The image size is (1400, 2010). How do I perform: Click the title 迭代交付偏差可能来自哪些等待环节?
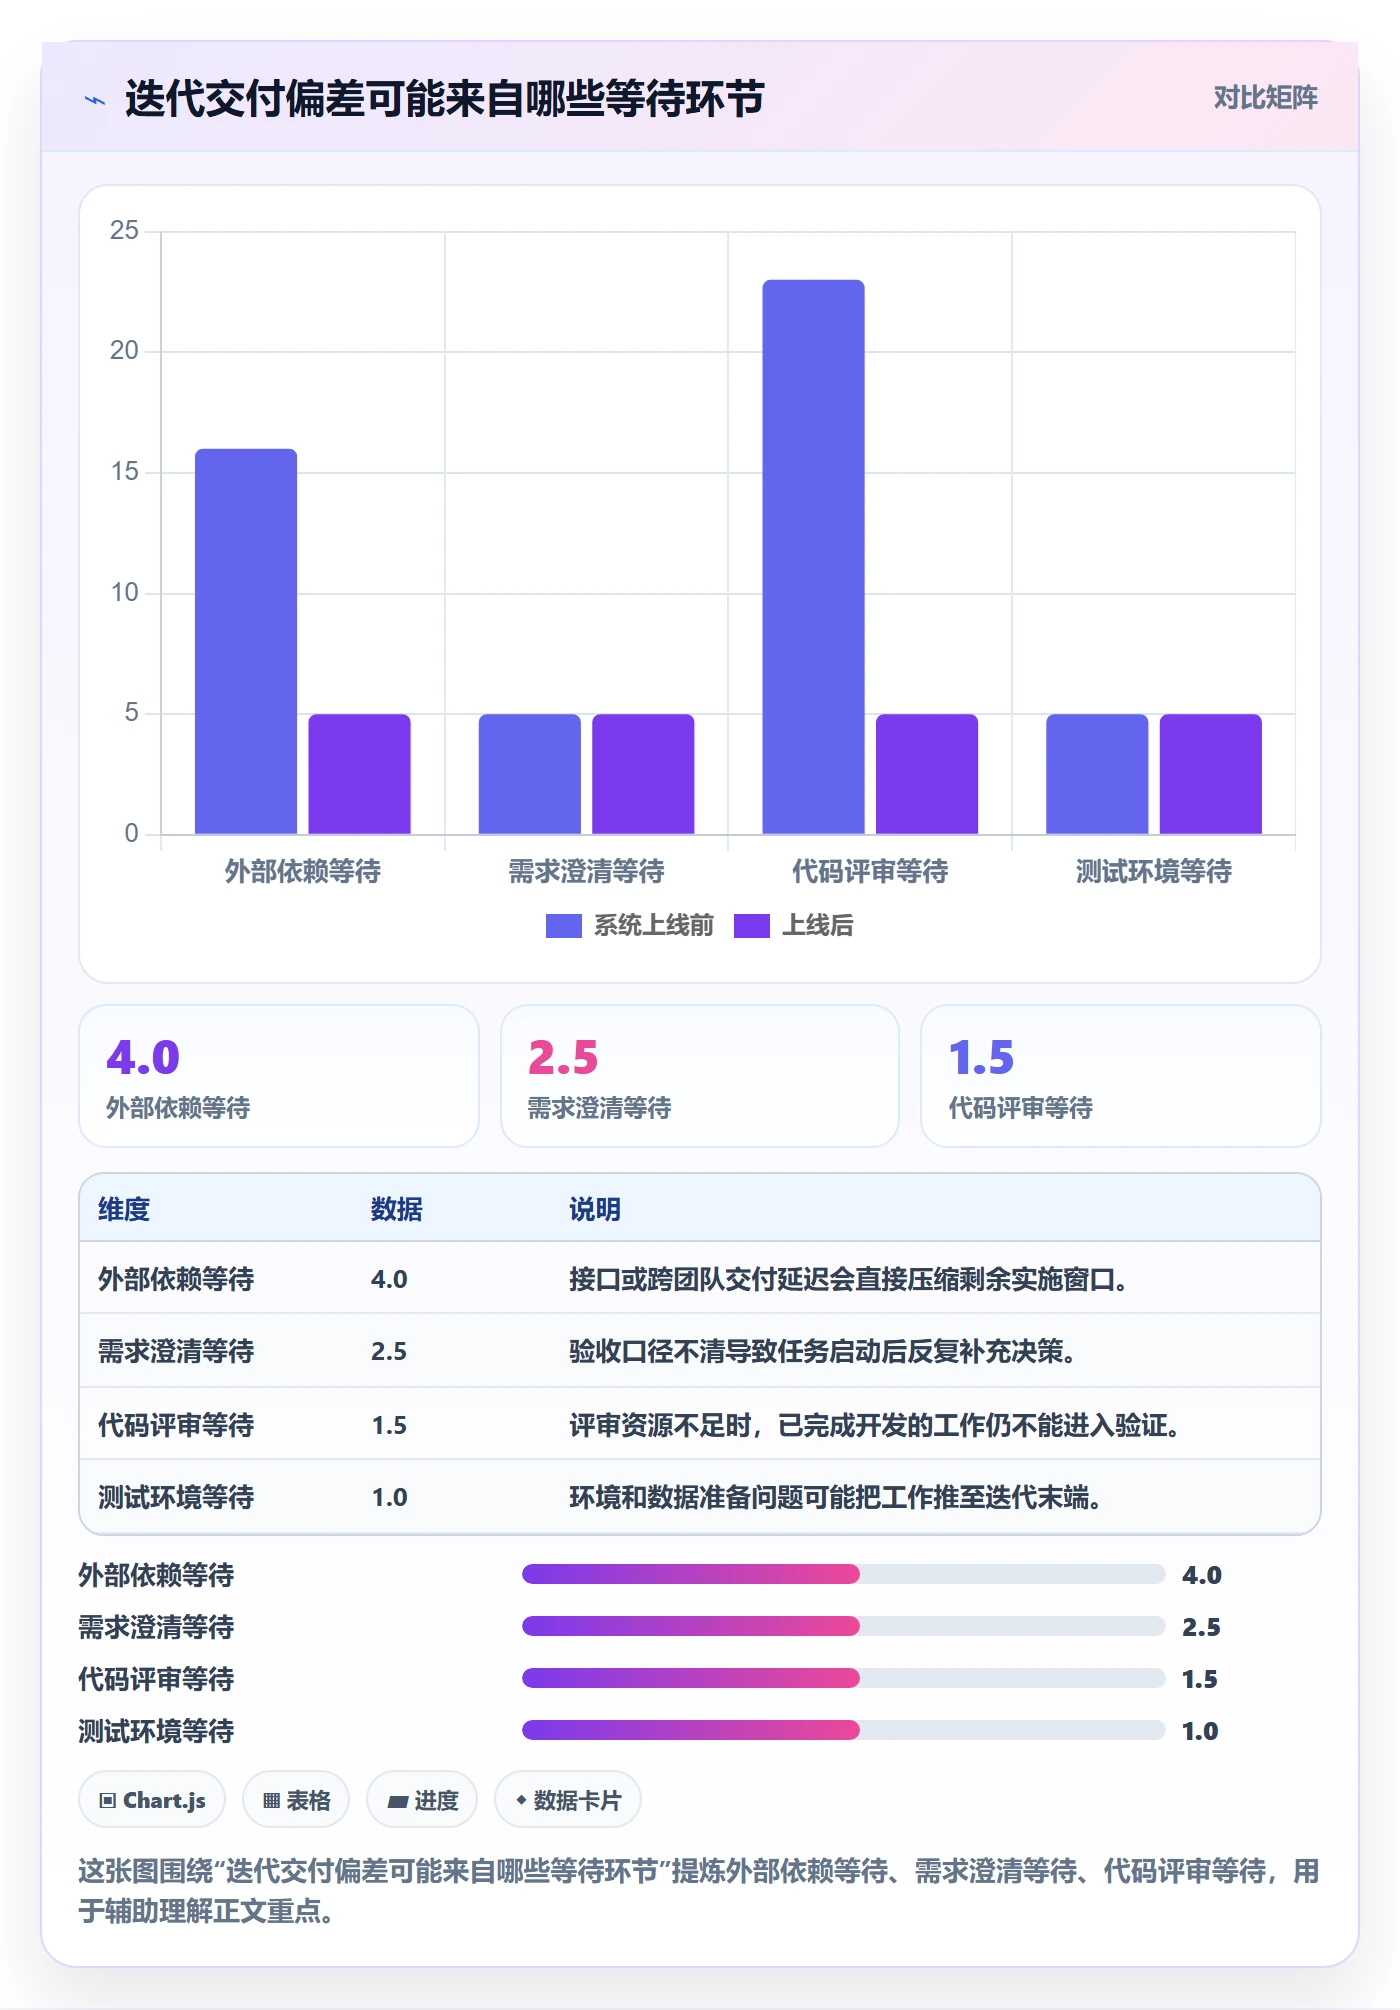coord(445,99)
